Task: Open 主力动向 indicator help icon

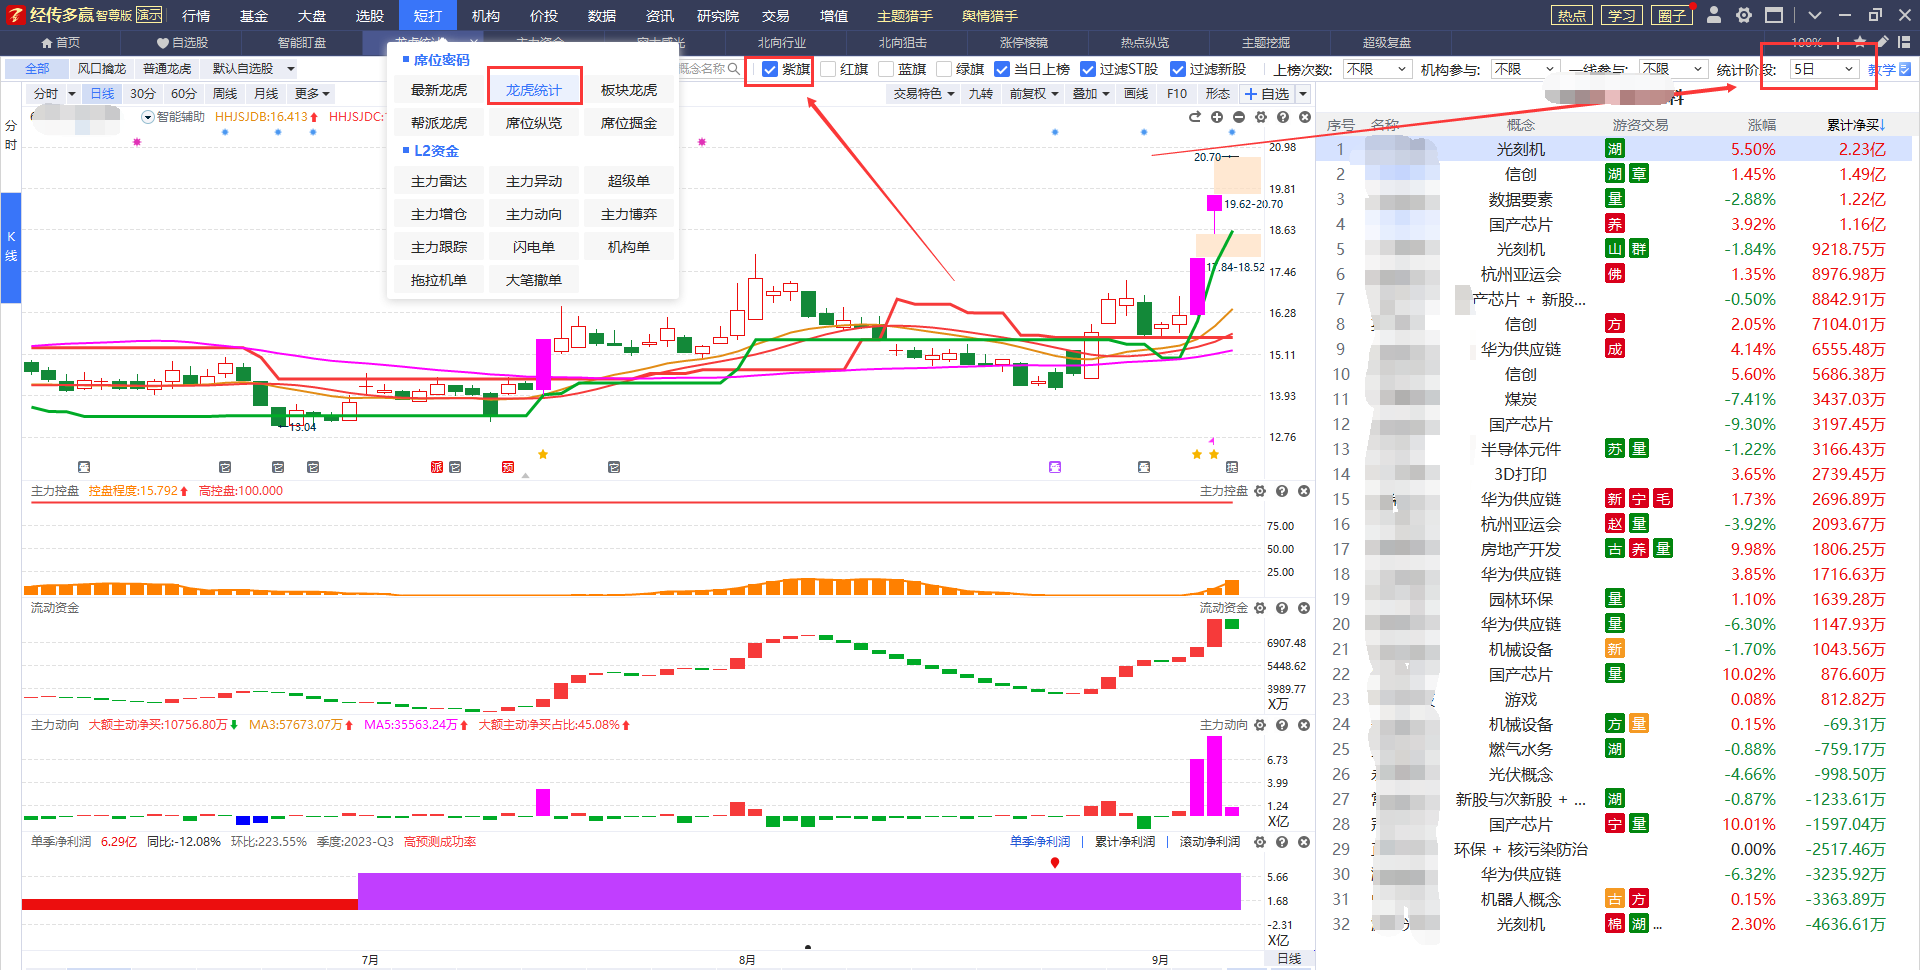Action: pyautogui.click(x=1282, y=725)
